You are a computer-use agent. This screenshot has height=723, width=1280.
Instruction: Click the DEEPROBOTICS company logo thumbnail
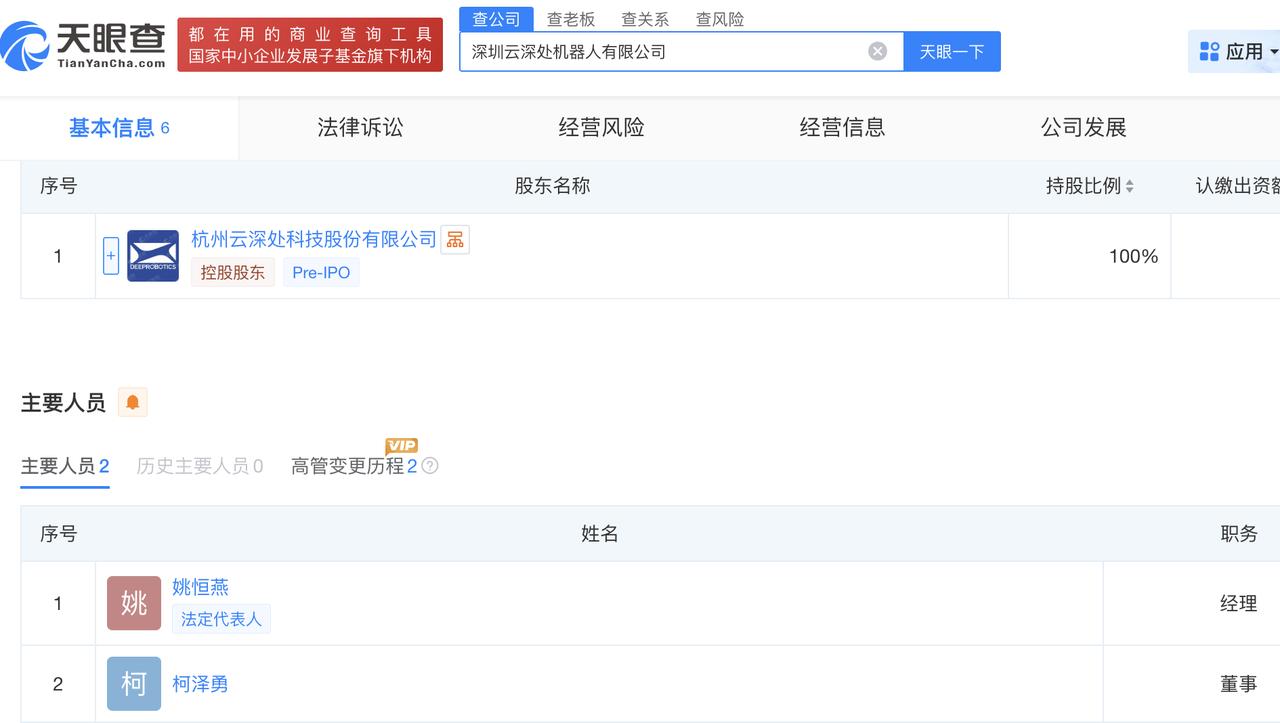(x=152, y=255)
